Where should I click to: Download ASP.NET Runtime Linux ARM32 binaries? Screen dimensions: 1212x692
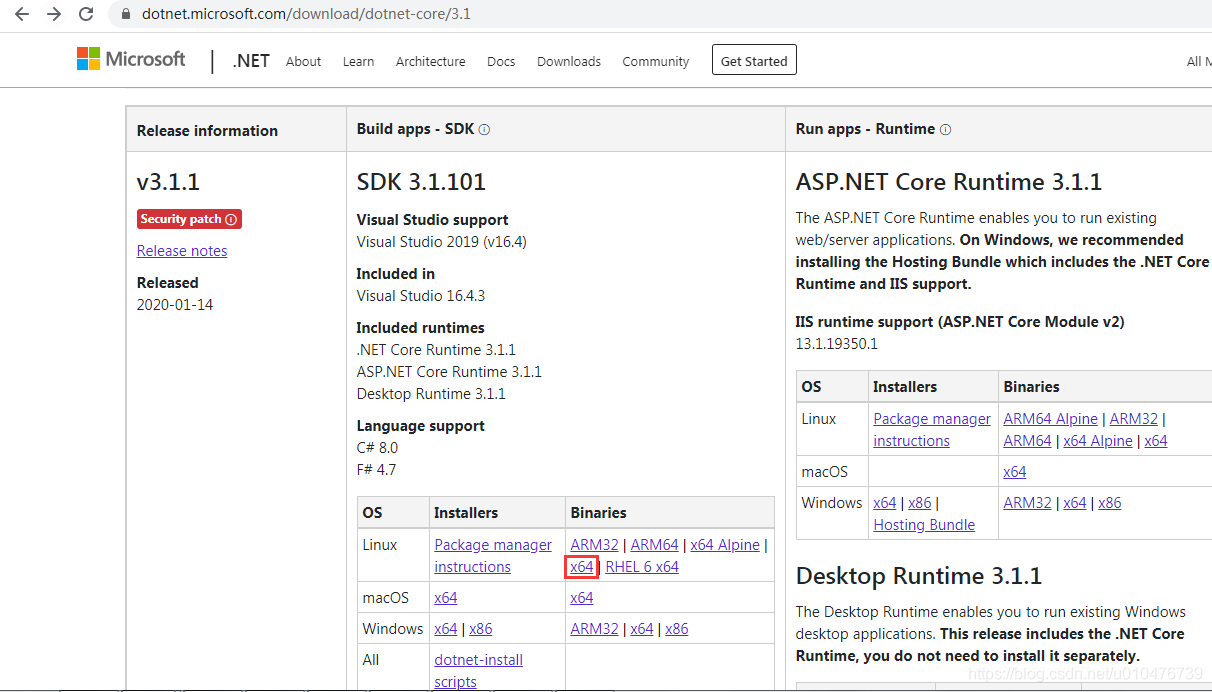1133,419
